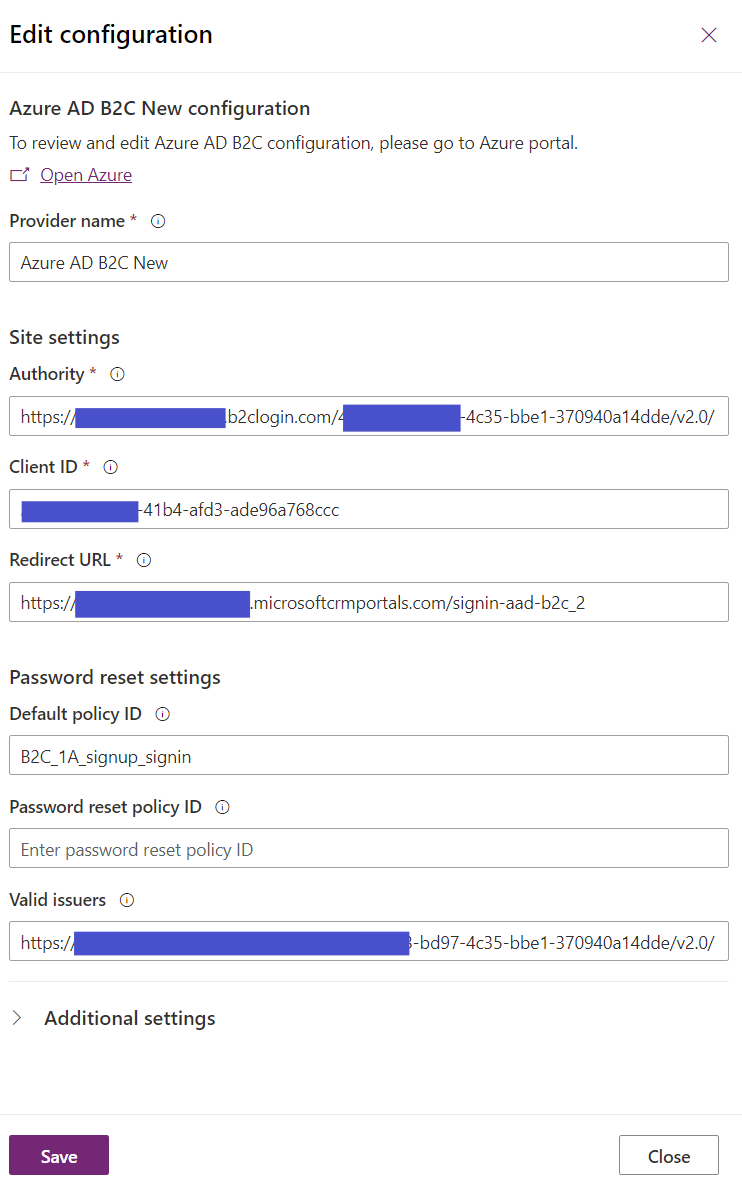
Task: Click the Additional settings heading
Action: [x=130, y=1018]
